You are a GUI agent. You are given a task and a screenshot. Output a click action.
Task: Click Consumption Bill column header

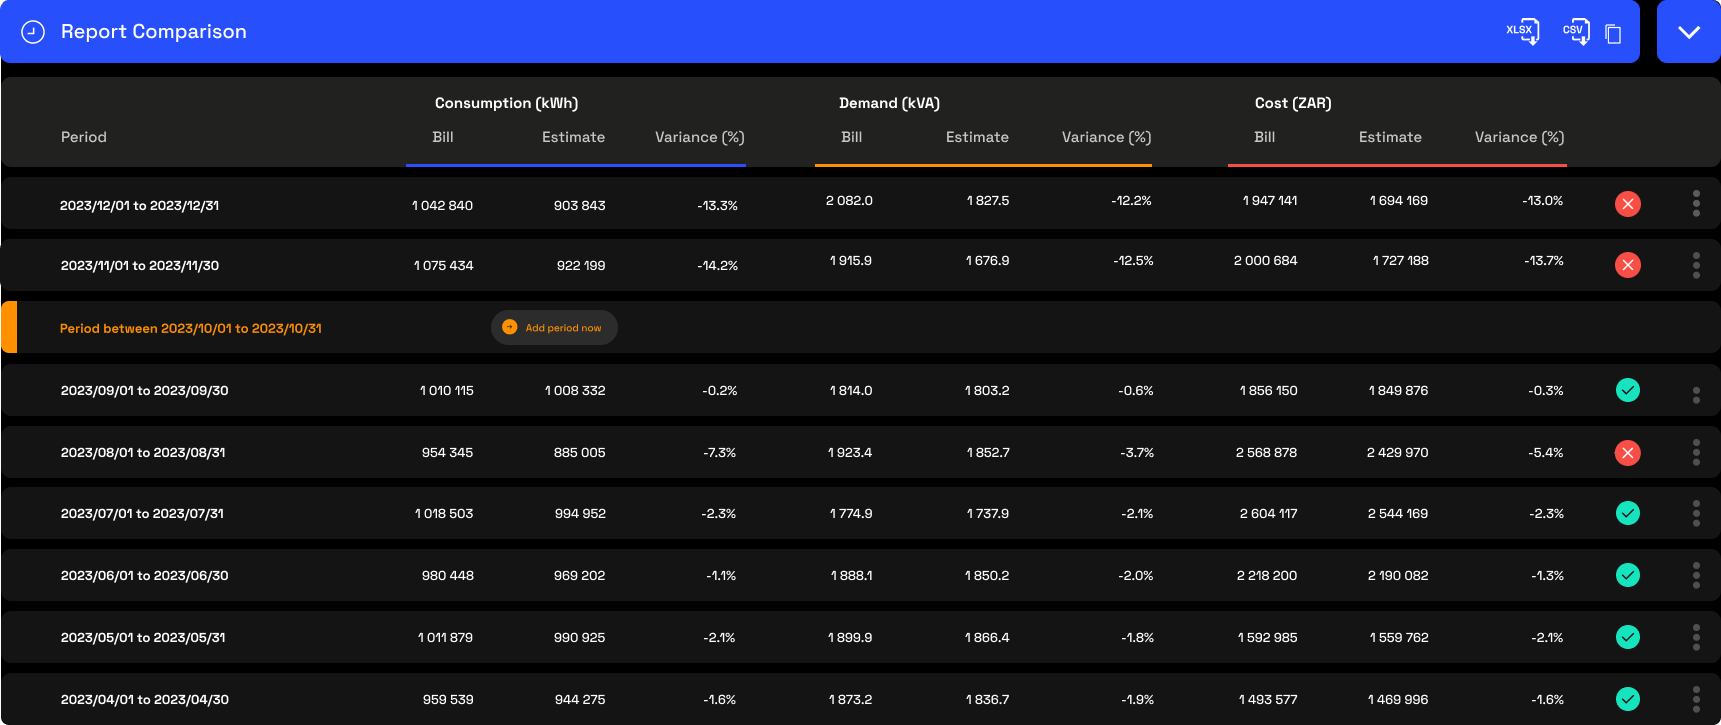pyautogui.click(x=443, y=137)
